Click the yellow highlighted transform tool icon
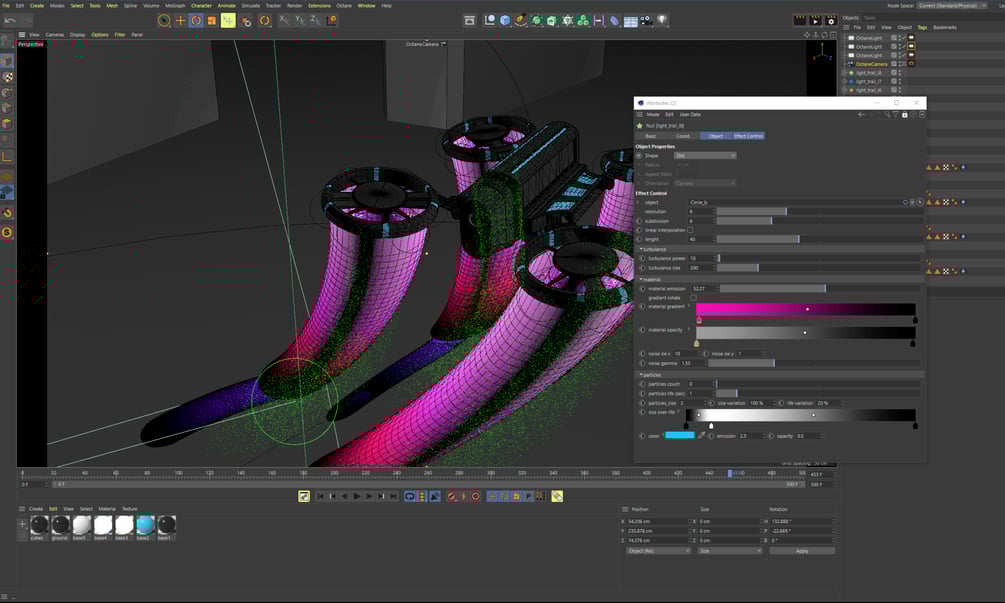This screenshot has width=1005, height=603. point(228,21)
